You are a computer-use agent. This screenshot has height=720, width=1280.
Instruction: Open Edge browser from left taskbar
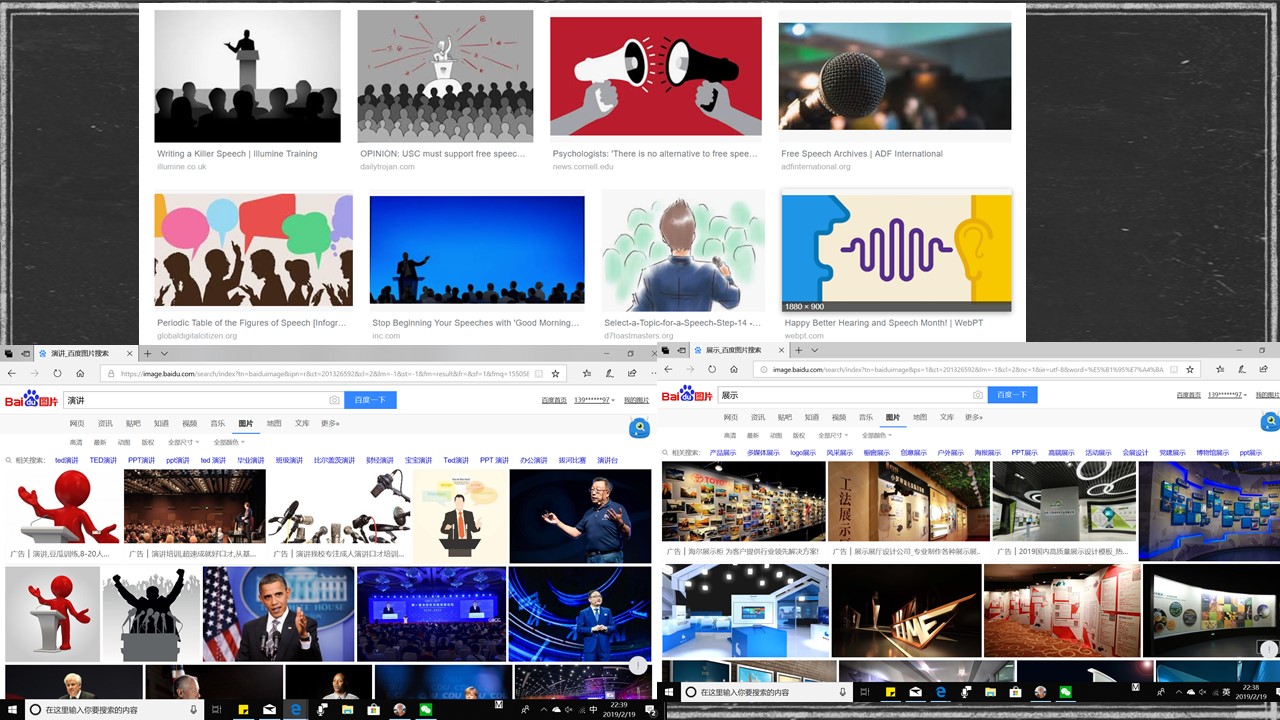[x=296, y=709]
